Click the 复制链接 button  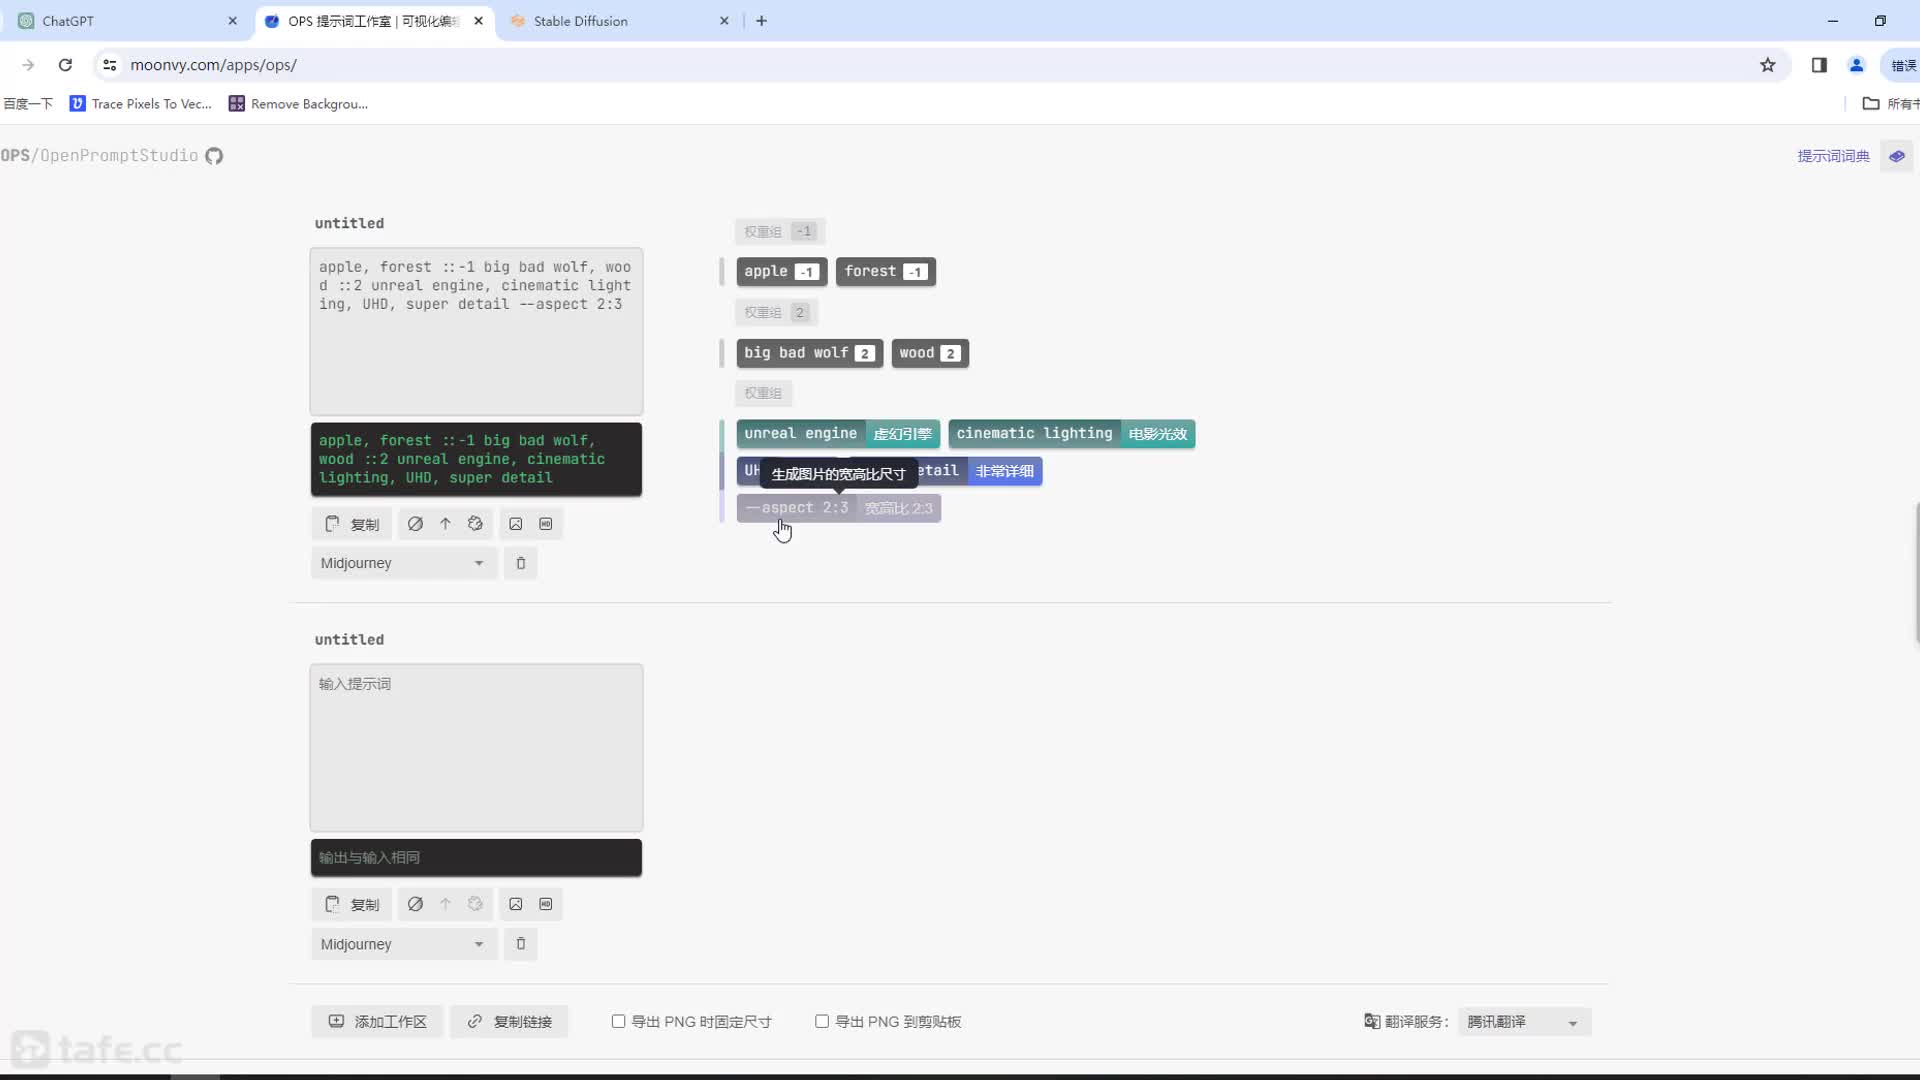pos(512,1021)
